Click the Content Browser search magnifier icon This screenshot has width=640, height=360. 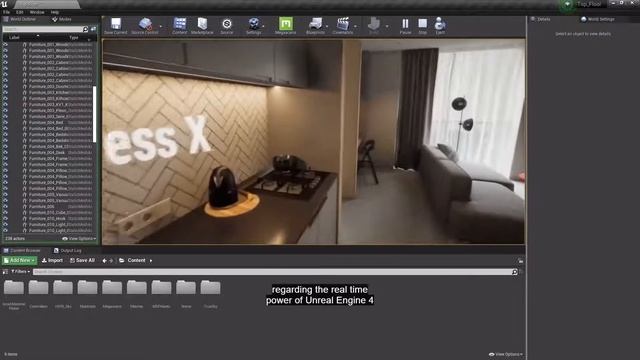(515, 272)
